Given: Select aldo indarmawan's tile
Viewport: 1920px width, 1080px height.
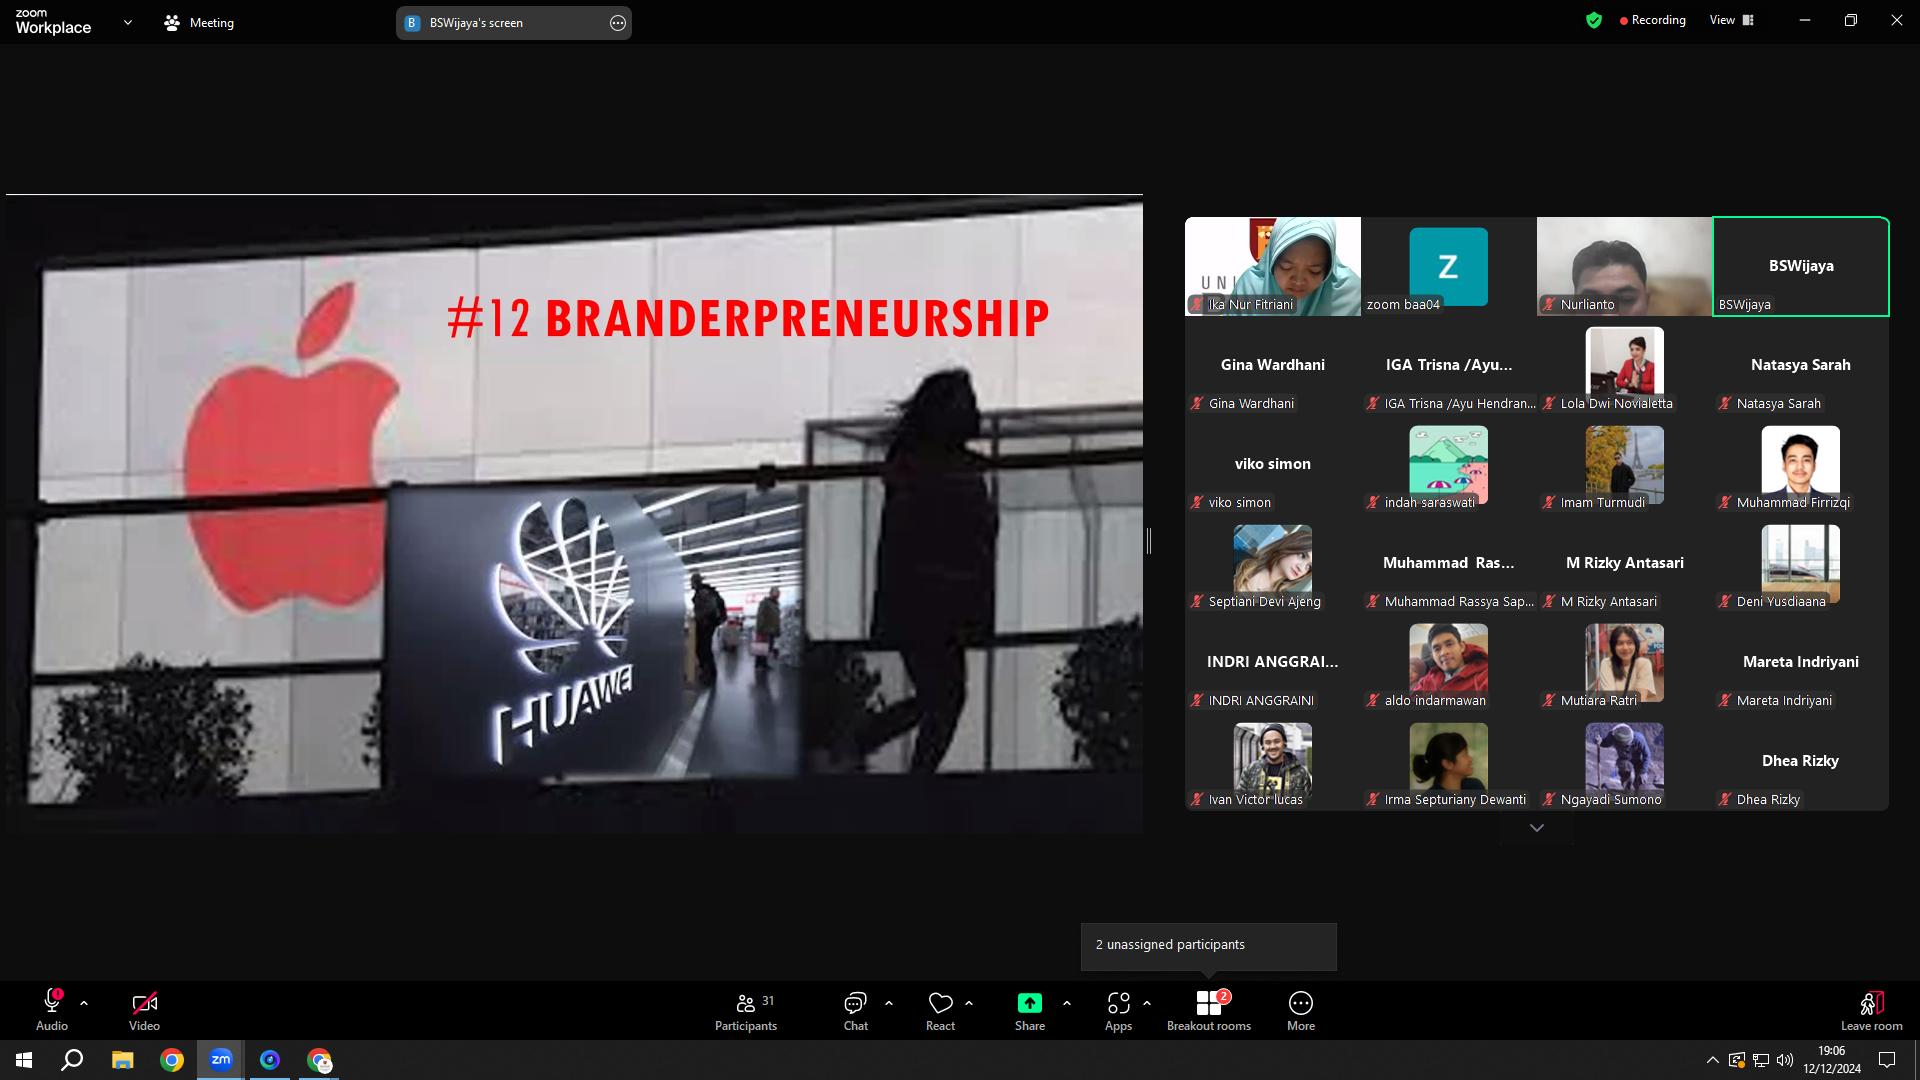Looking at the screenshot, I should tap(1449, 662).
